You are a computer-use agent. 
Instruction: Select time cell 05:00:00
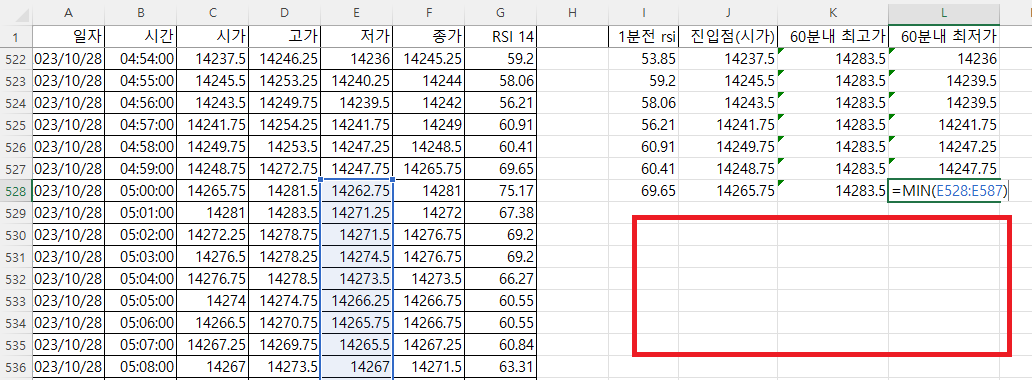pyautogui.click(x=140, y=190)
